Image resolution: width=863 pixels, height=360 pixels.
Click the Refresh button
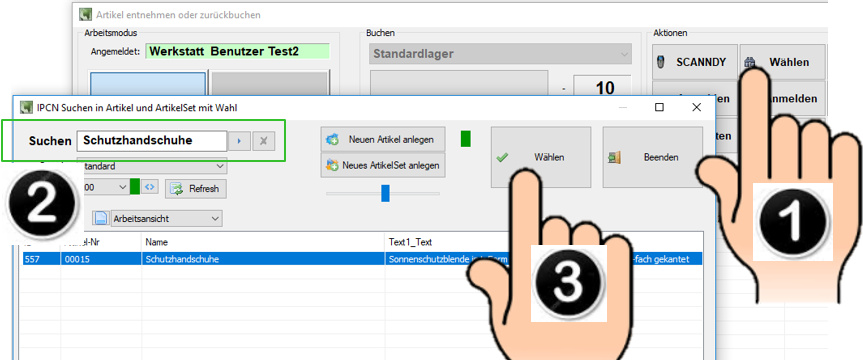pyautogui.click(x=195, y=189)
